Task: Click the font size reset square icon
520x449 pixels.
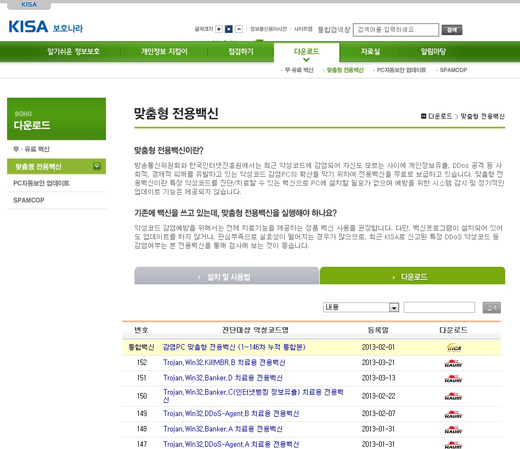Action: point(229,29)
